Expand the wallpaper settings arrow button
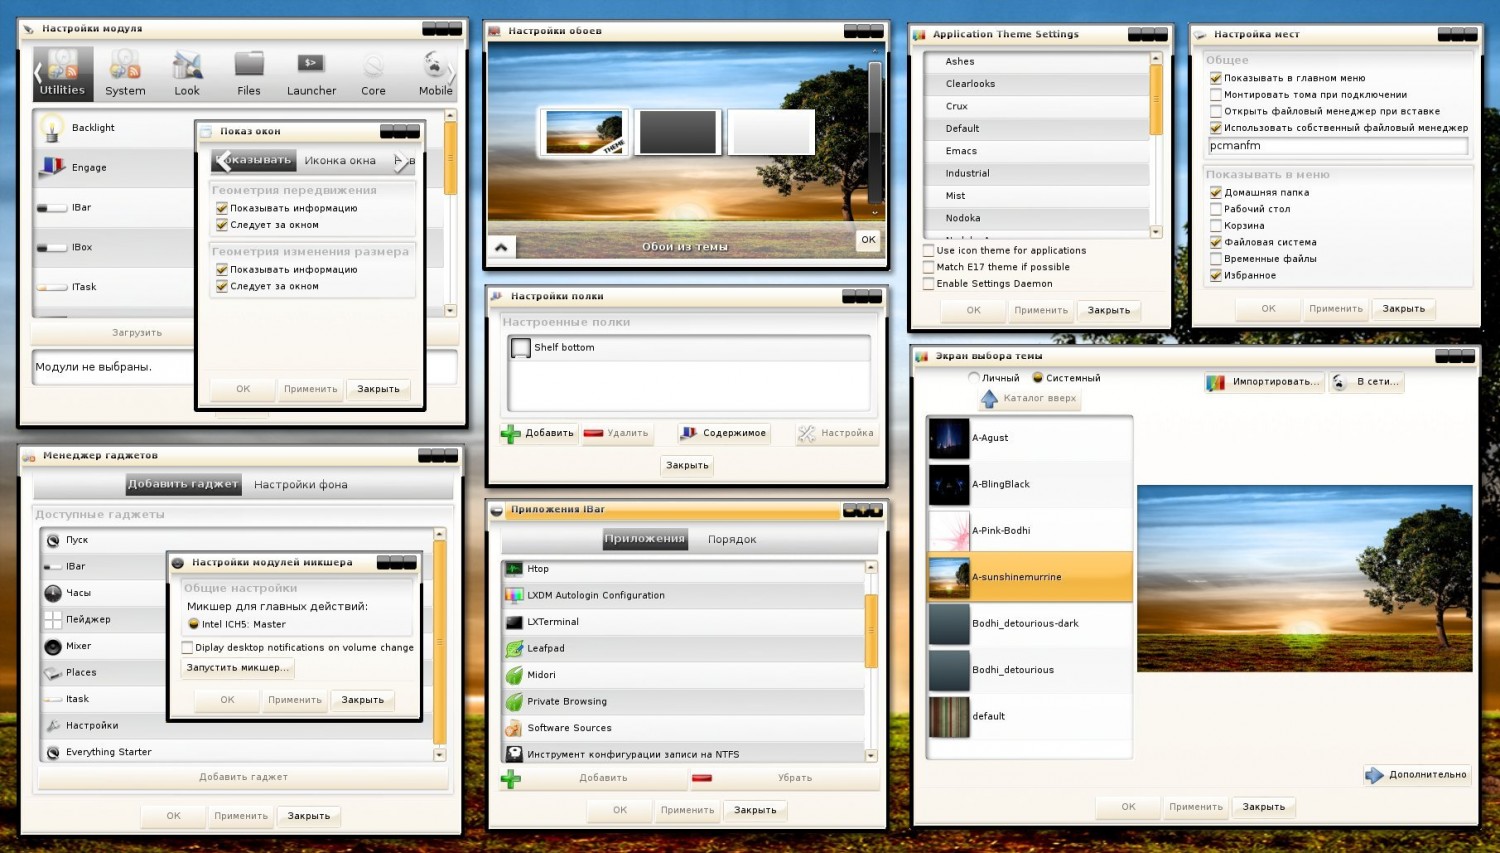The image size is (1500, 853). tap(501, 247)
